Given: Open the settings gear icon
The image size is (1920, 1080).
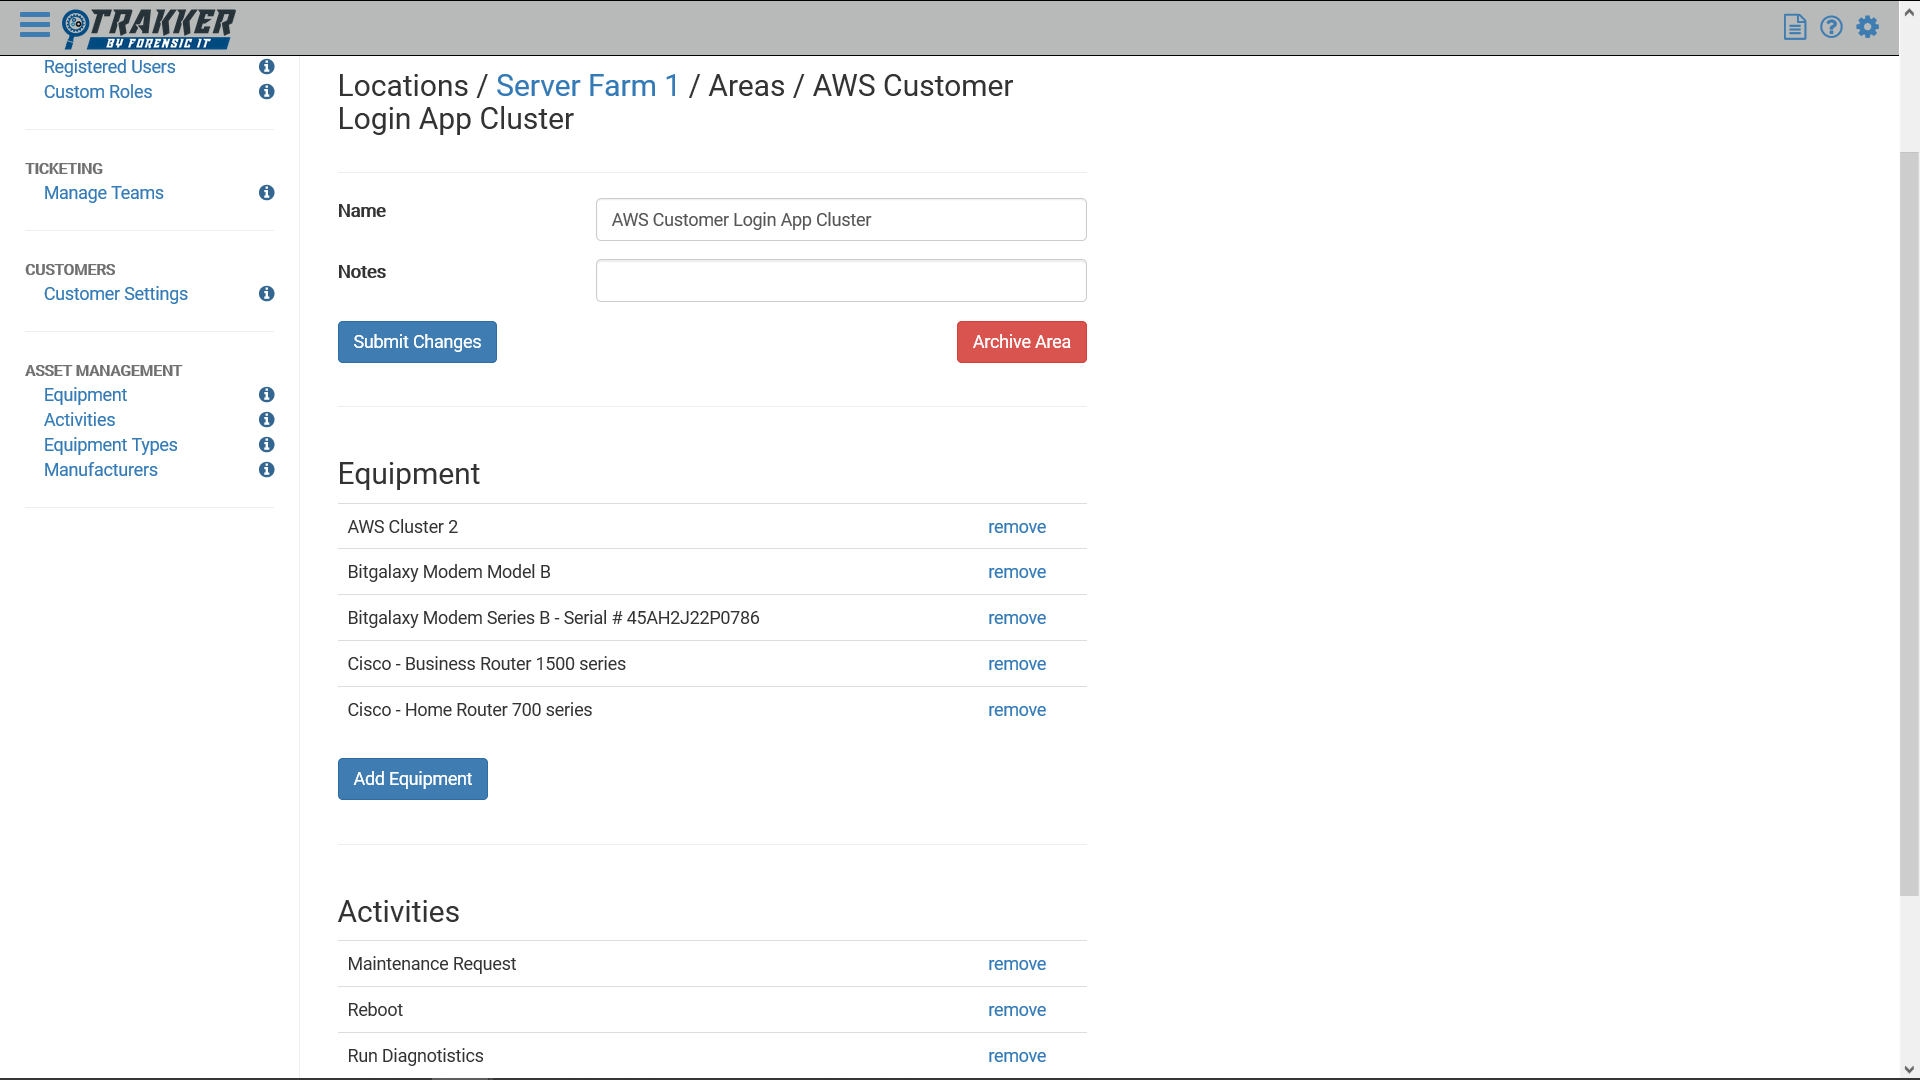Looking at the screenshot, I should (1867, 27).
